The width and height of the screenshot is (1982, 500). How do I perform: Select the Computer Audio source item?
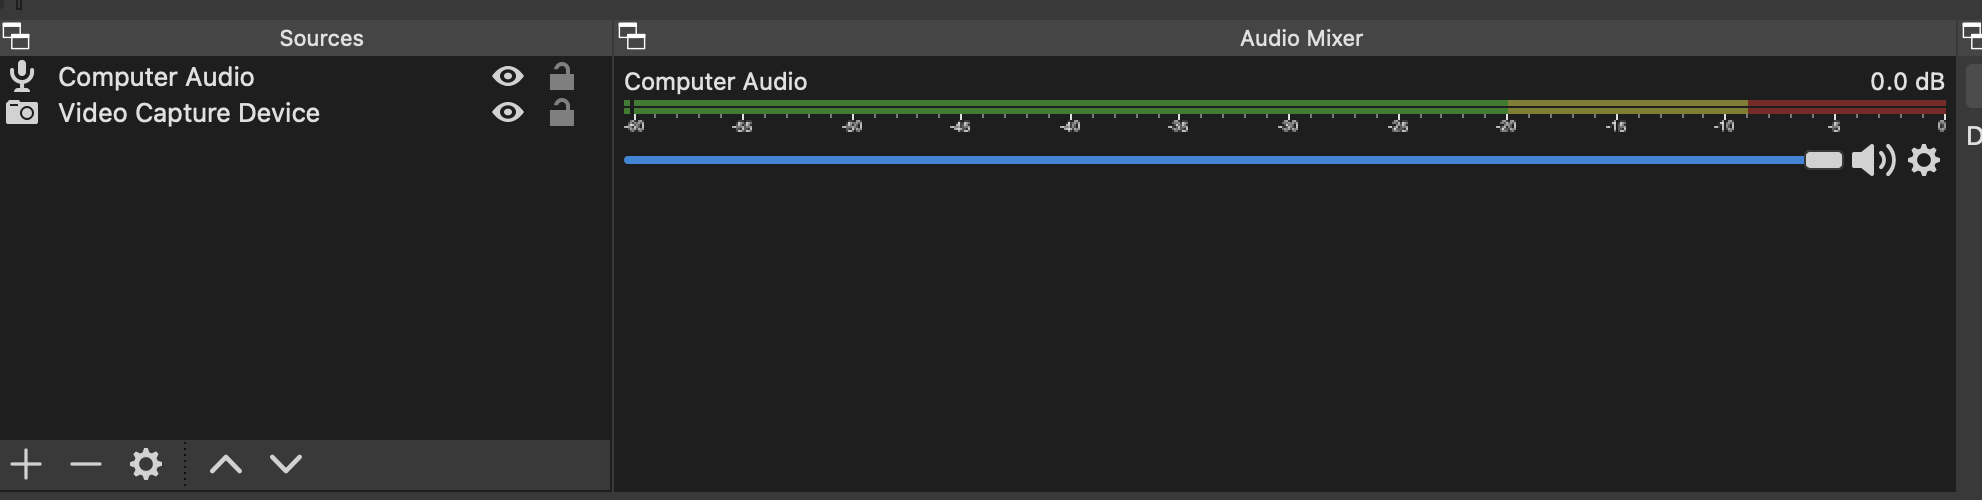[305, 77]
